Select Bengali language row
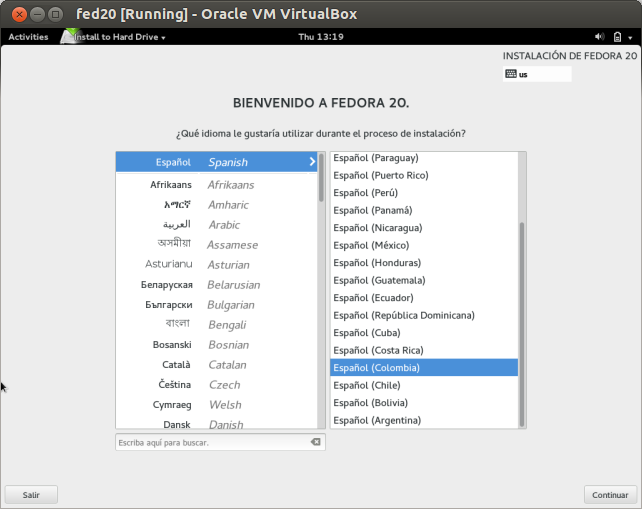The image size is (642, 509). (217, 325)
